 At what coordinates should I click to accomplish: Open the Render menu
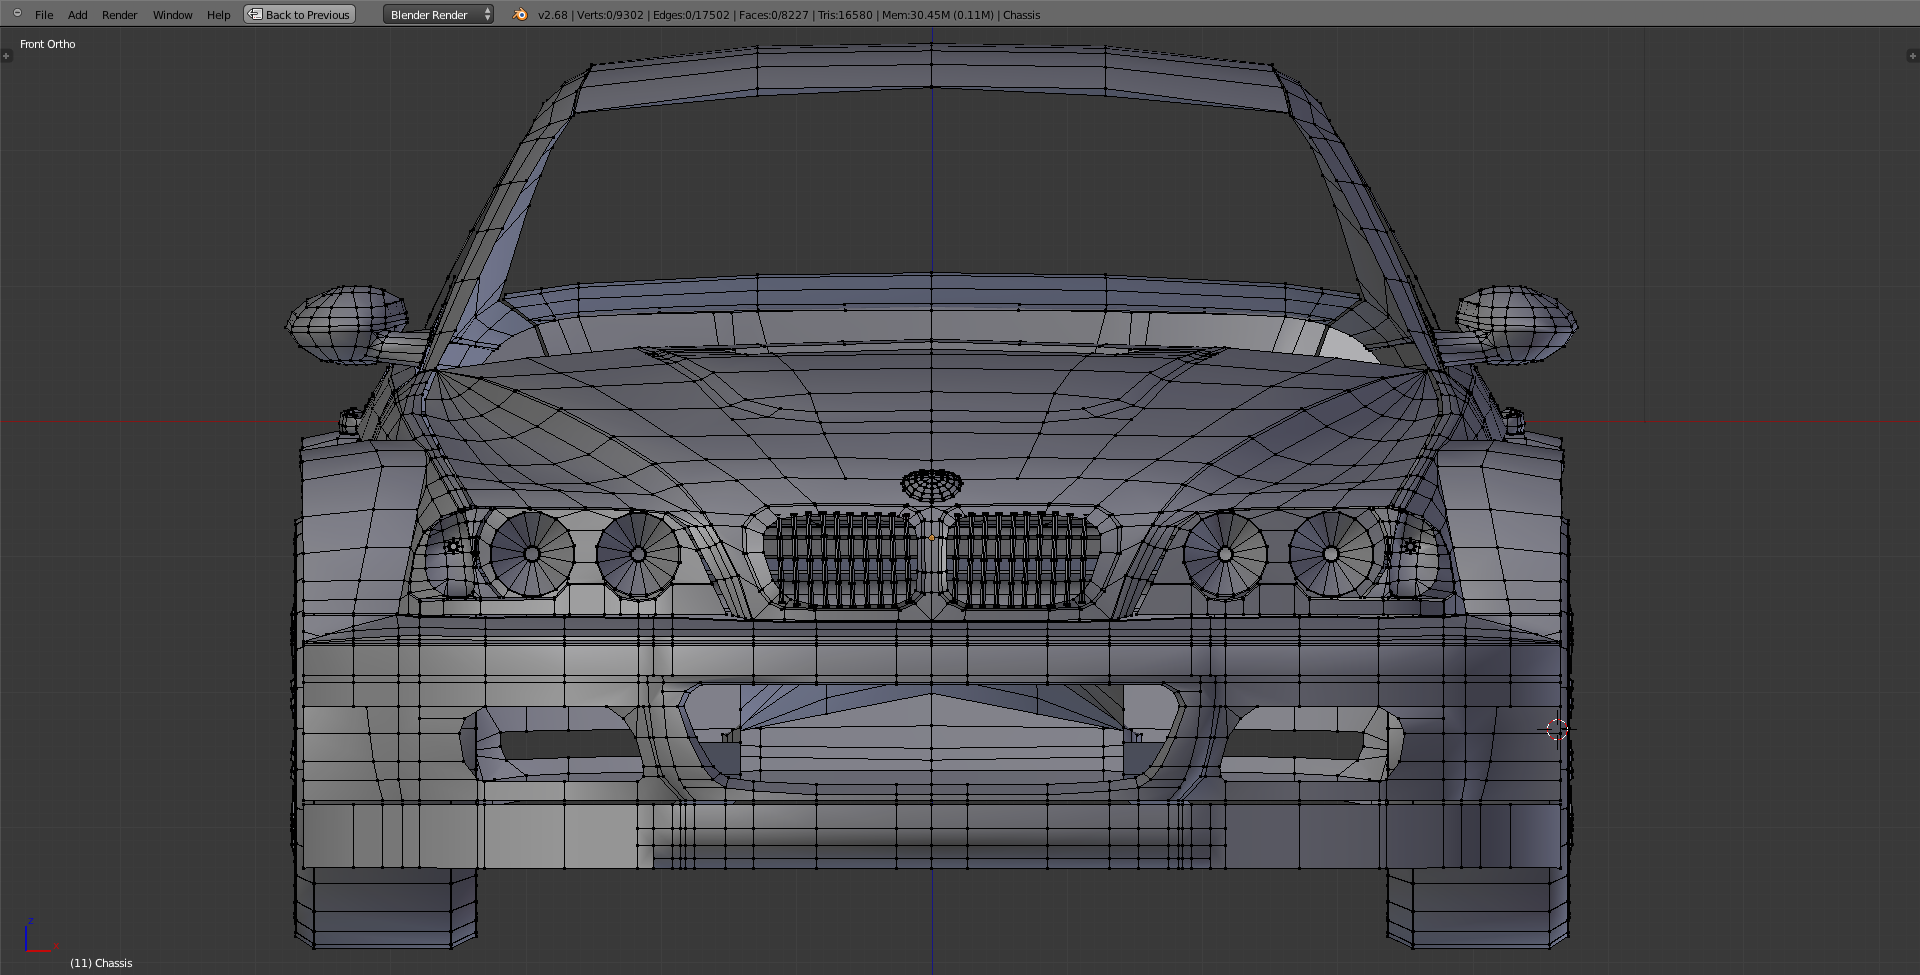click(120, 15)
